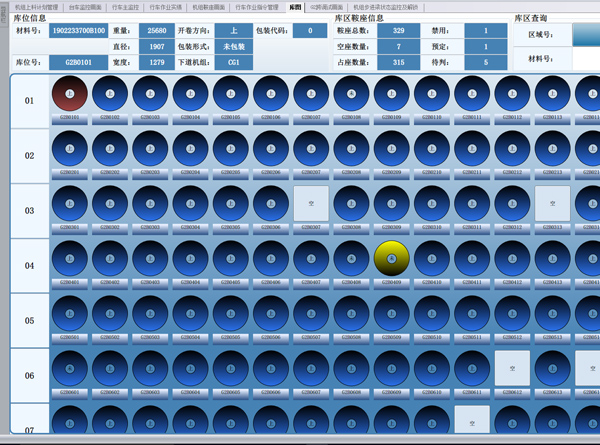
Task: Click the empty slot in row 07
Action: (x=472, y=420)
